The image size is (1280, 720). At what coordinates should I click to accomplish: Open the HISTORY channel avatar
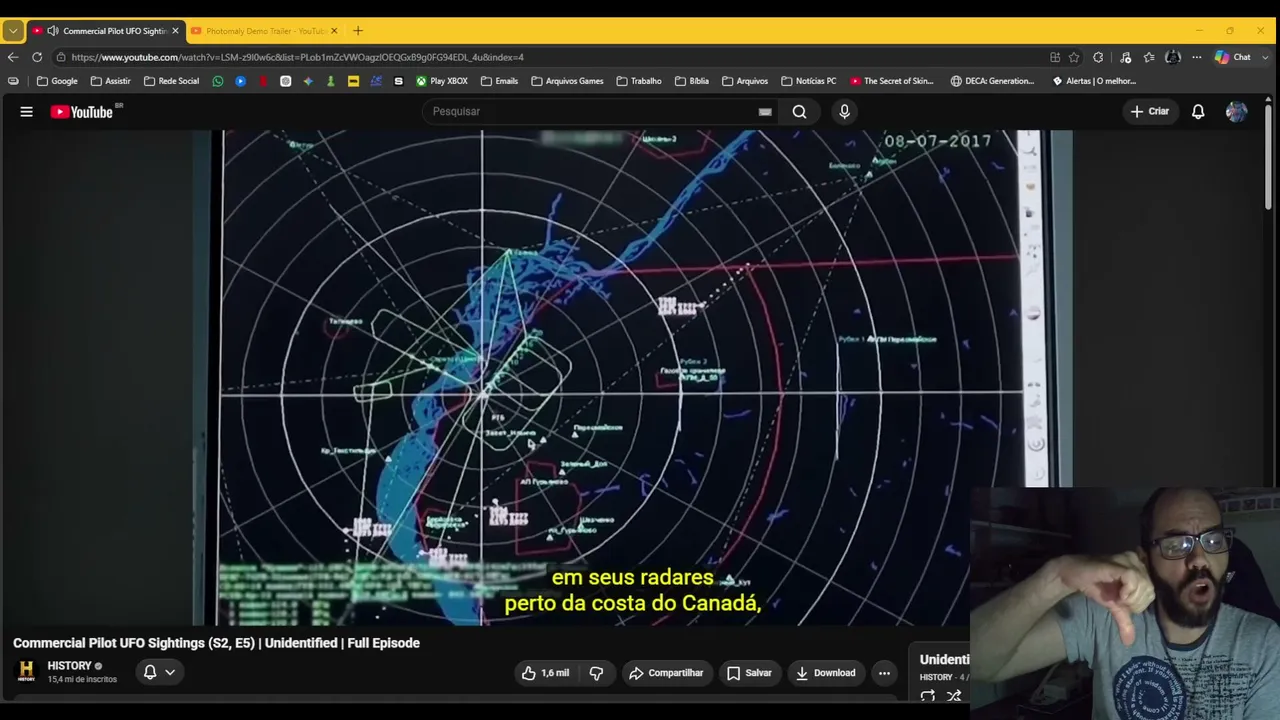26,672
